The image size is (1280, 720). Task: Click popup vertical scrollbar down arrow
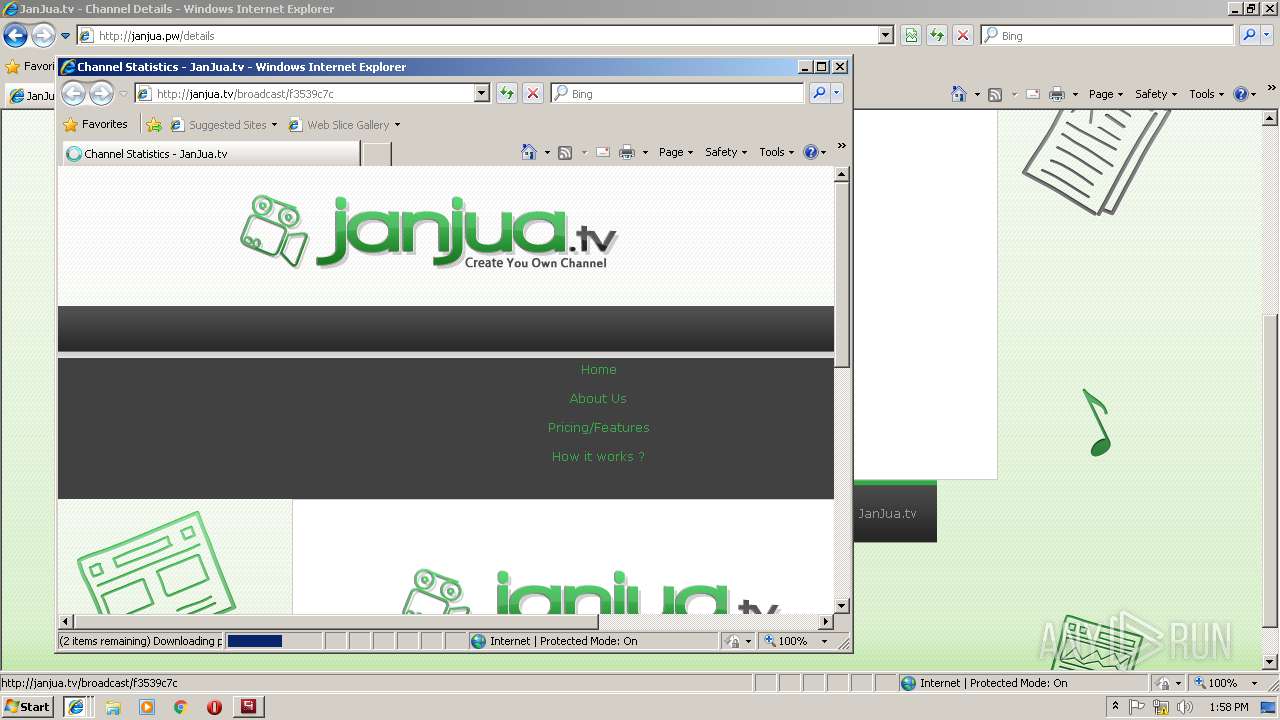(x=841, y=605)
